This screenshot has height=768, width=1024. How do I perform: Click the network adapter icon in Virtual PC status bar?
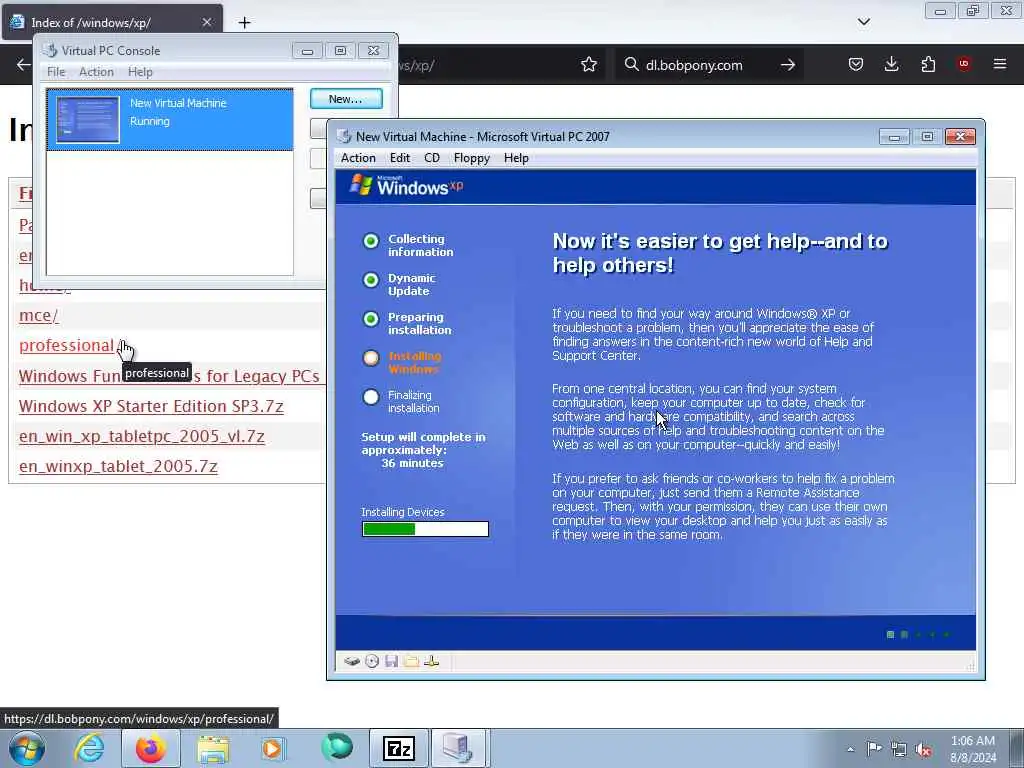pos(432,662)
